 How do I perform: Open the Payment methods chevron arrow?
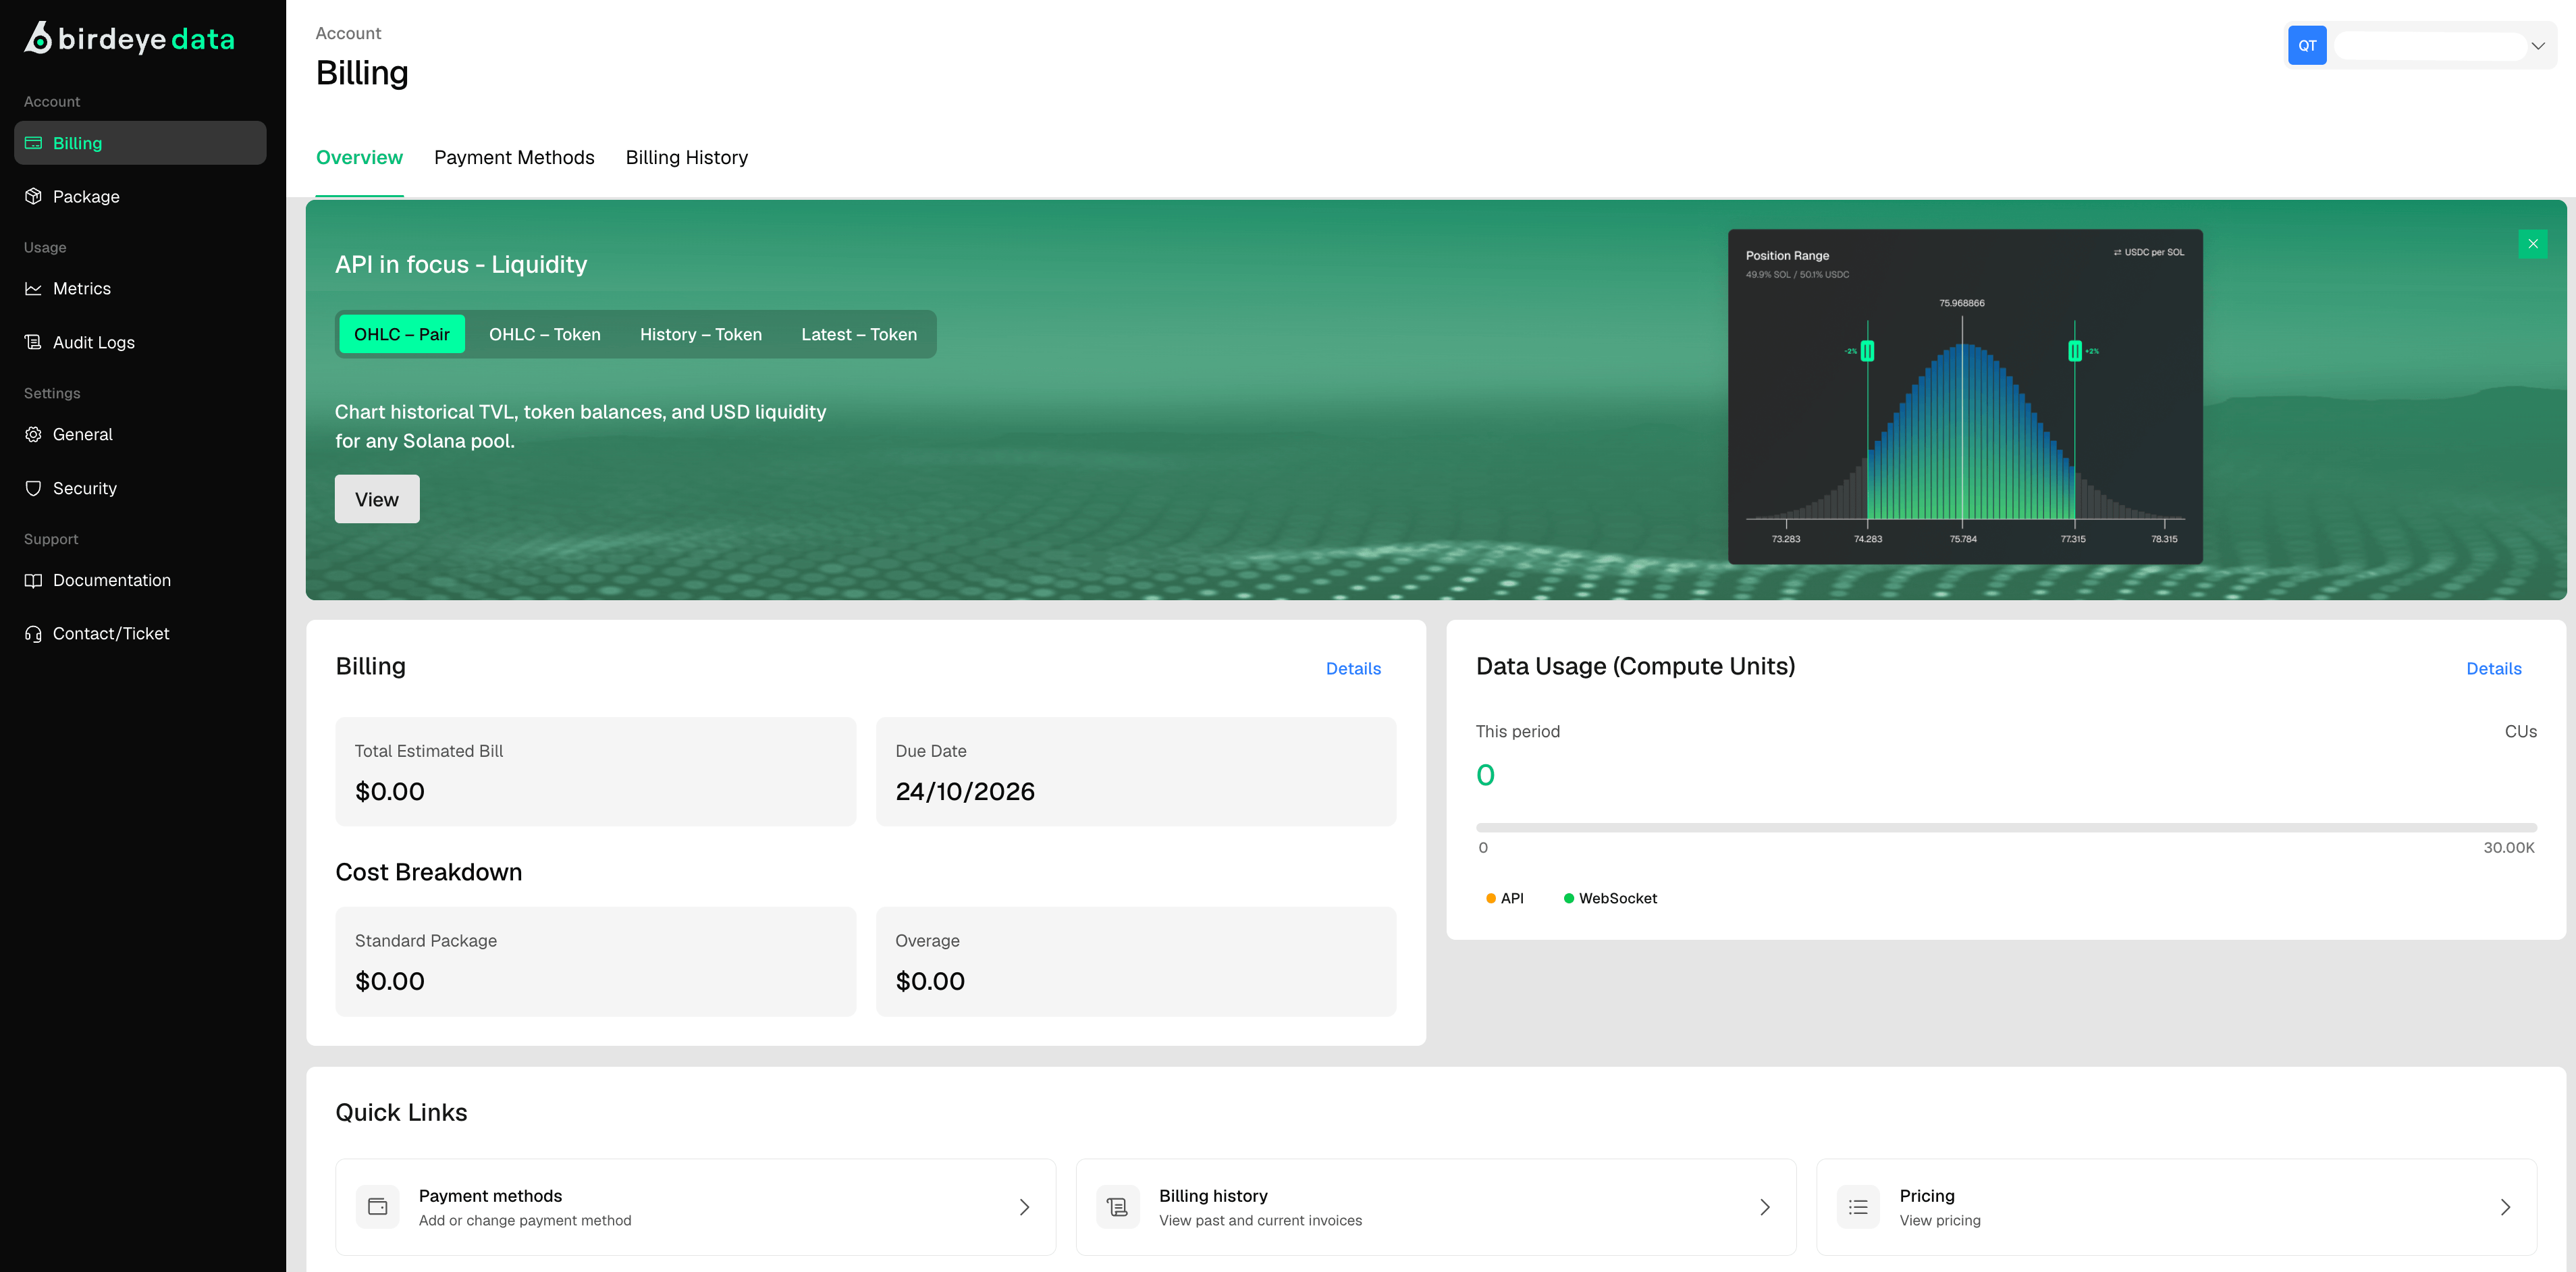(x=1024, y=1207)
